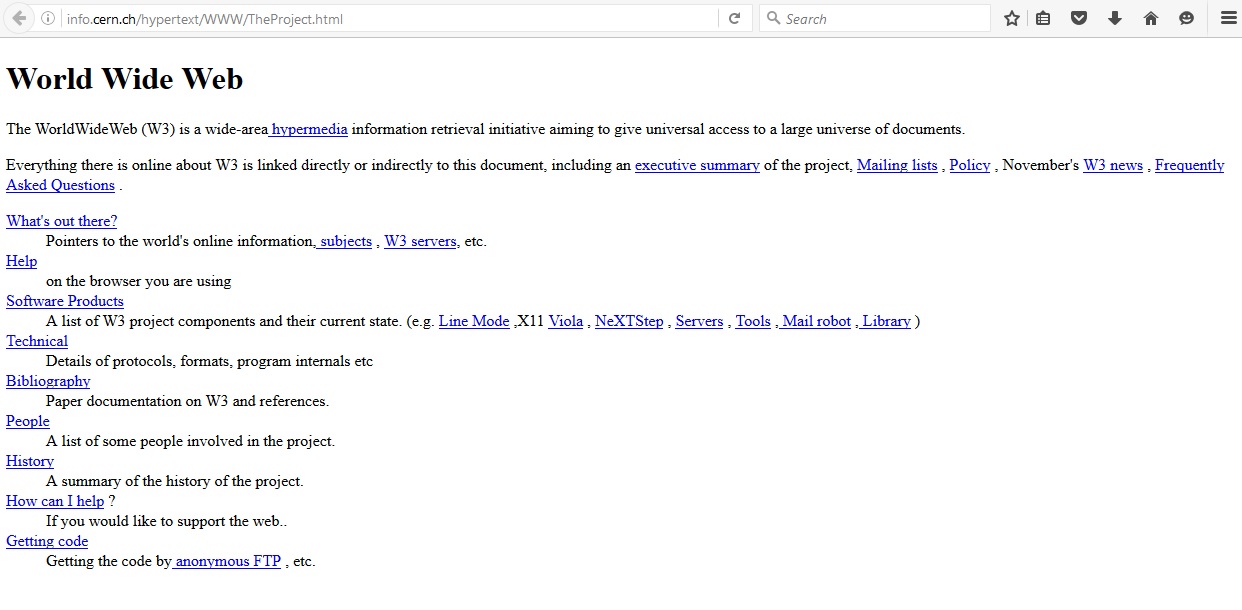Follow the Mailing lists link

897,165
